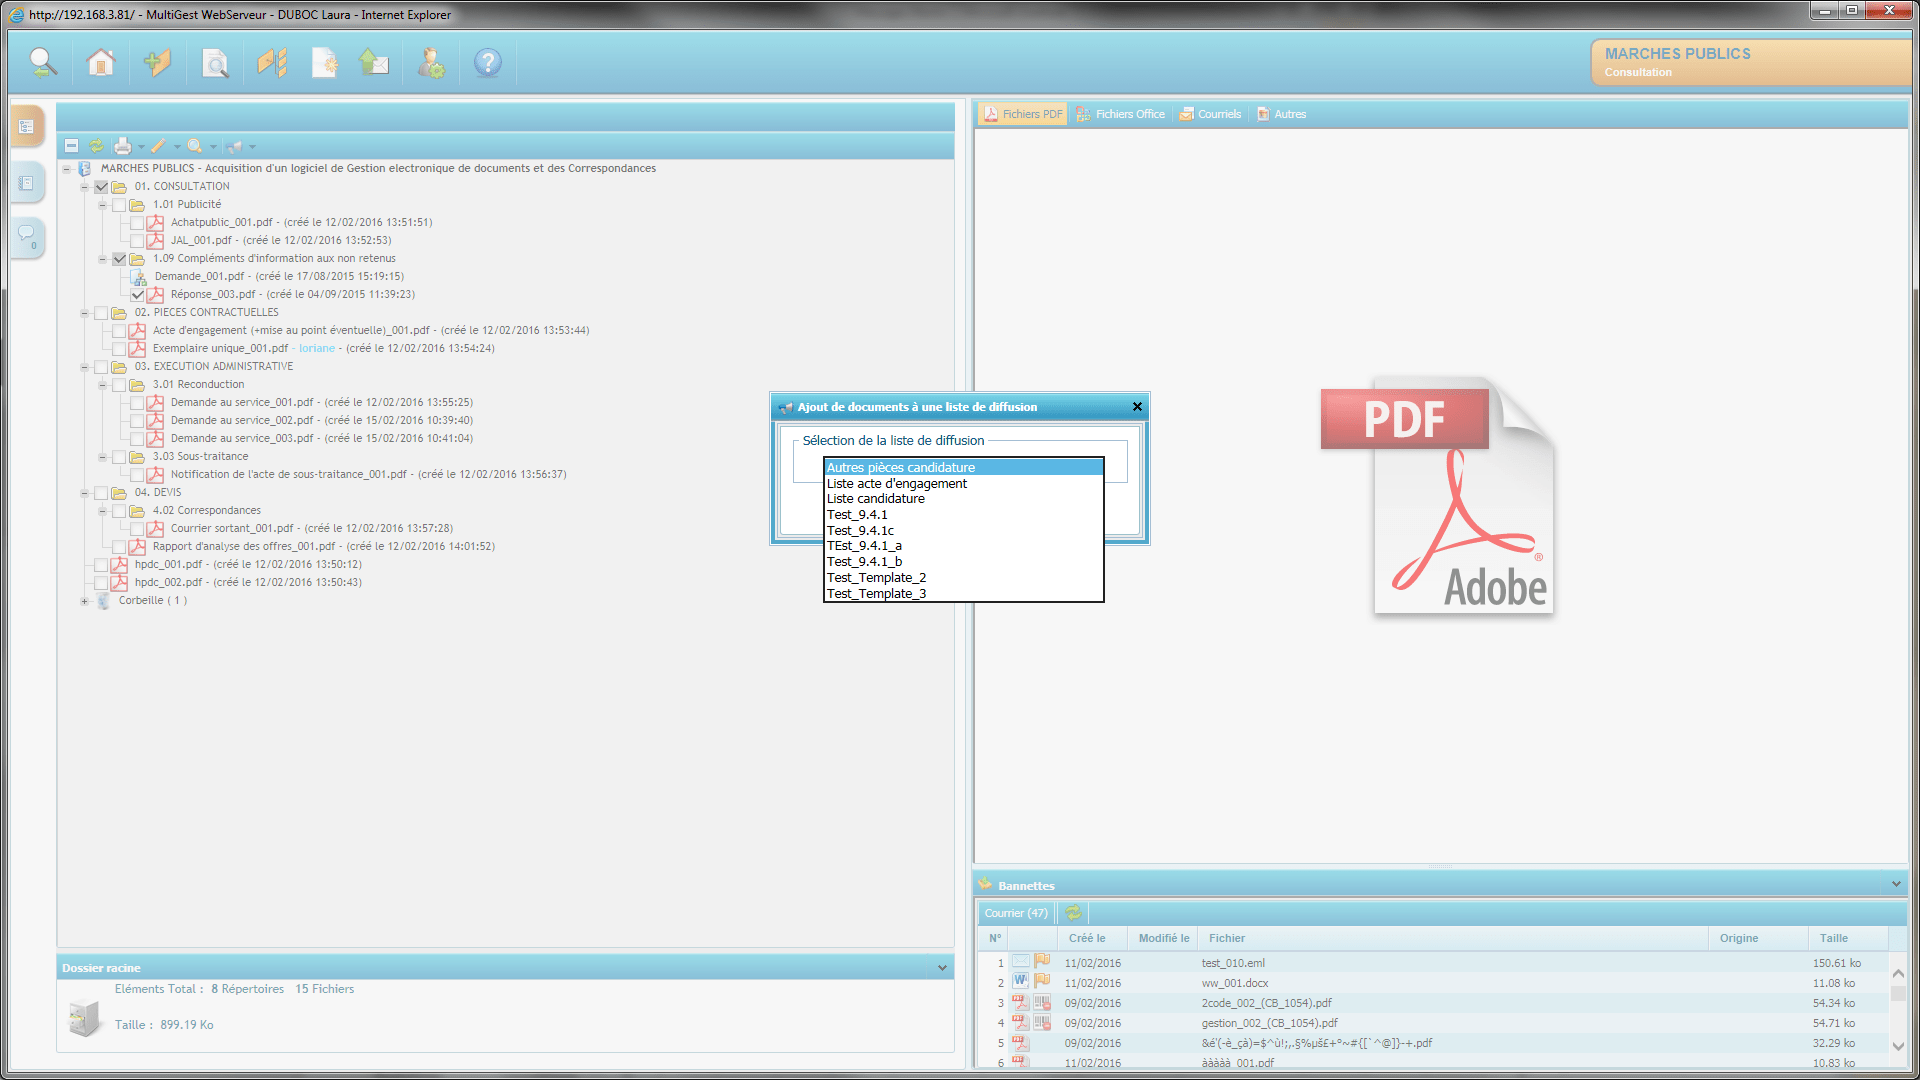This screenshot has width=1920, height=1080.
Task: Refresh the Courrier bannette list
Action: pos(1073,913)
